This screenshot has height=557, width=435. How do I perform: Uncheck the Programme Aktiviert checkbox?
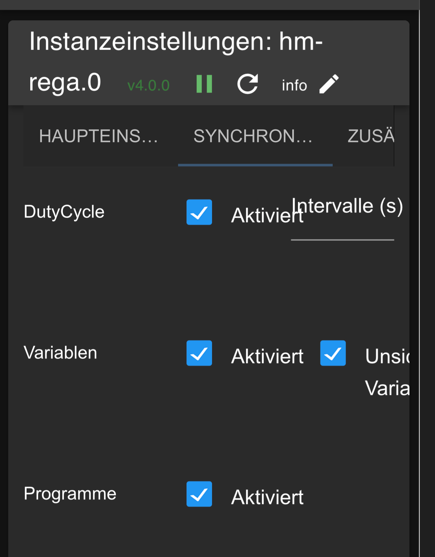pos(199,494)
